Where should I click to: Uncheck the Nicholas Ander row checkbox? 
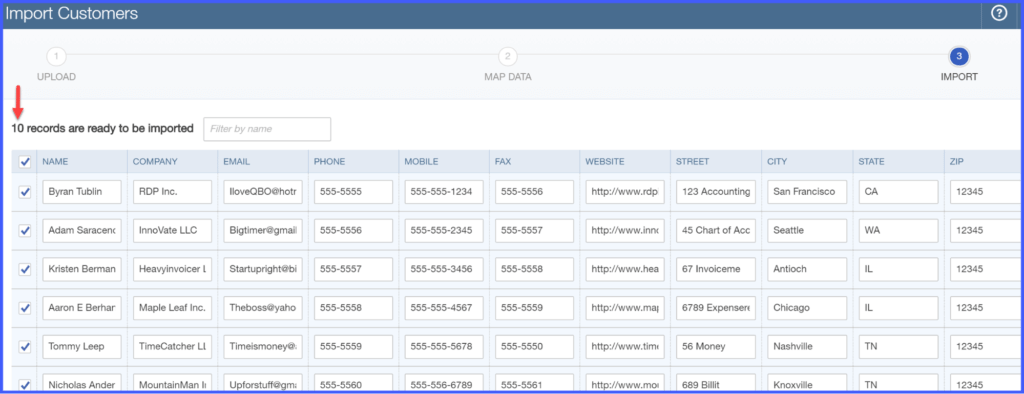point(25,385)
